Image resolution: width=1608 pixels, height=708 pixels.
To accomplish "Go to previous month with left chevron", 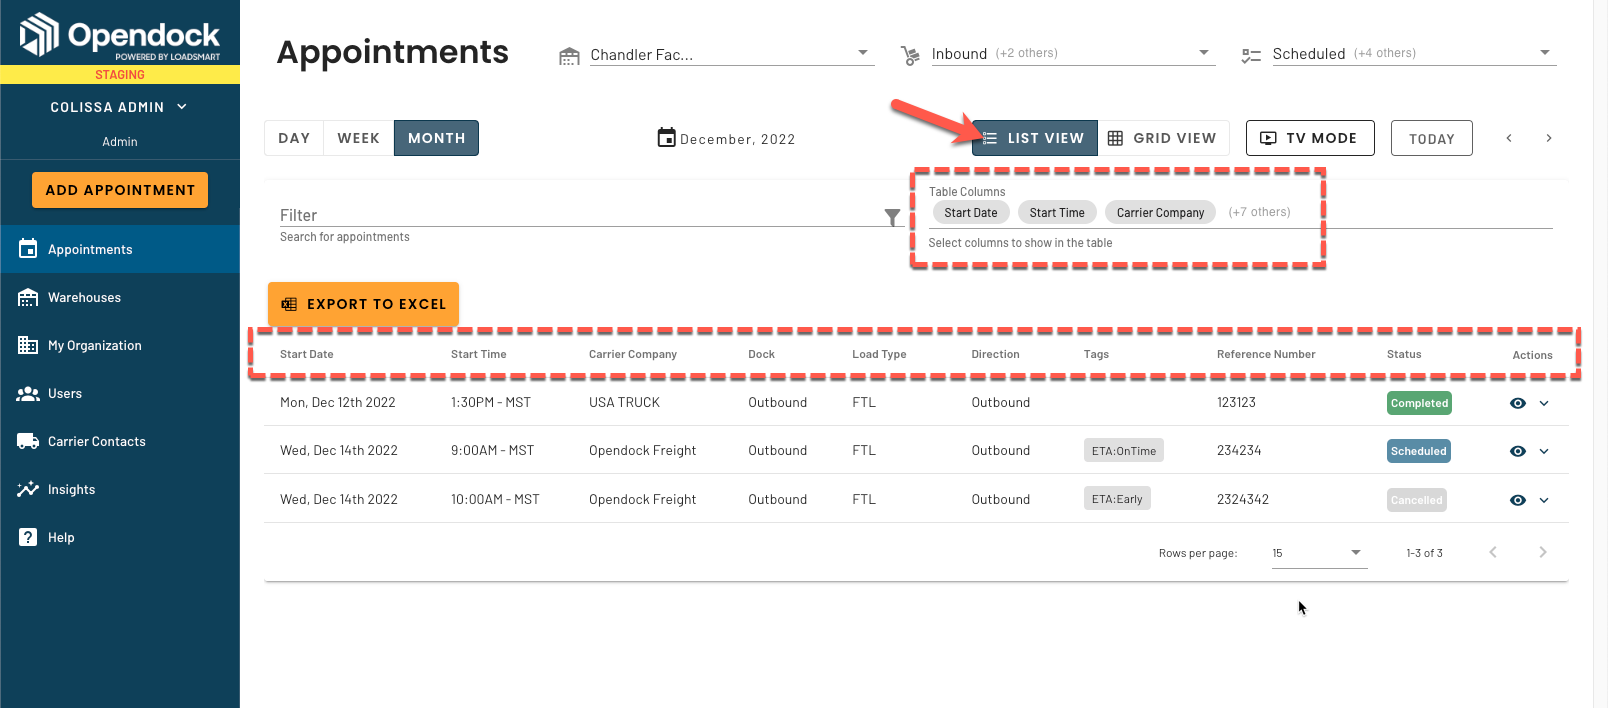I will 1509,138.
